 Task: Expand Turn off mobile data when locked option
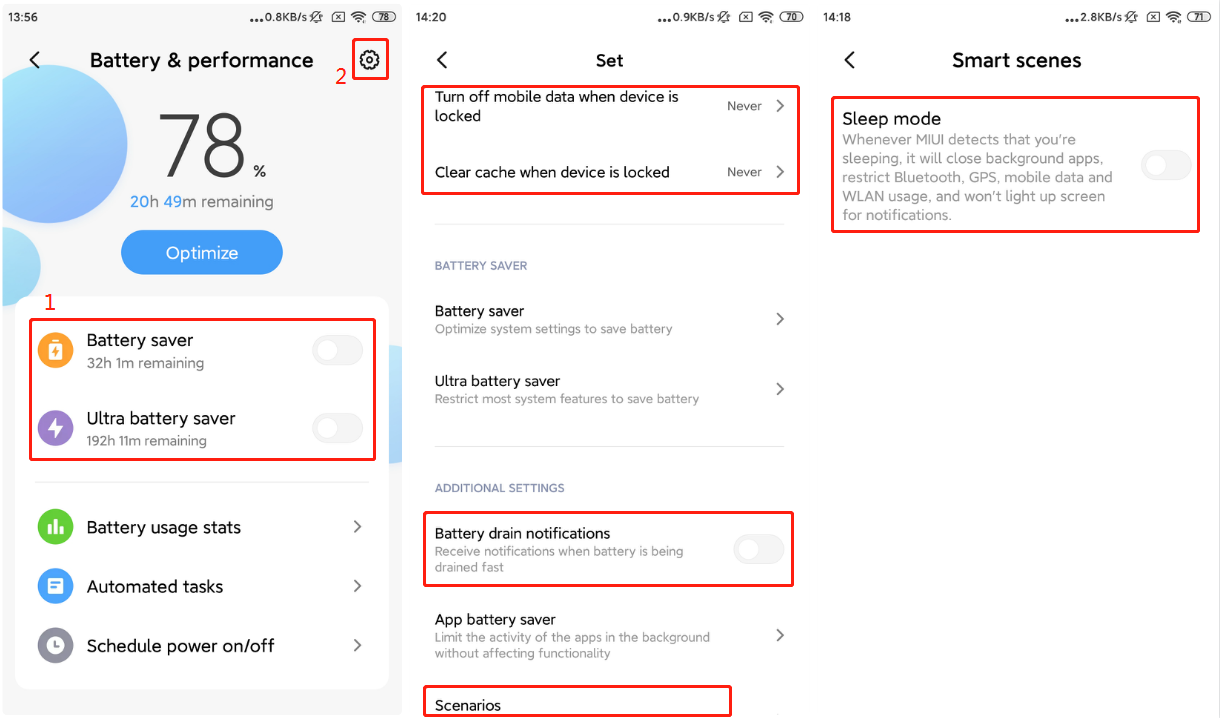(610, 106)
